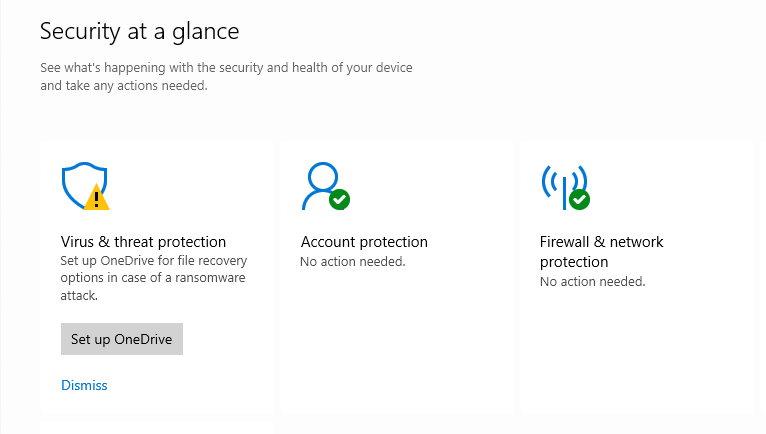Click the yellow warning badge on the shield
766x434 pixels.
tap(96, 196)
